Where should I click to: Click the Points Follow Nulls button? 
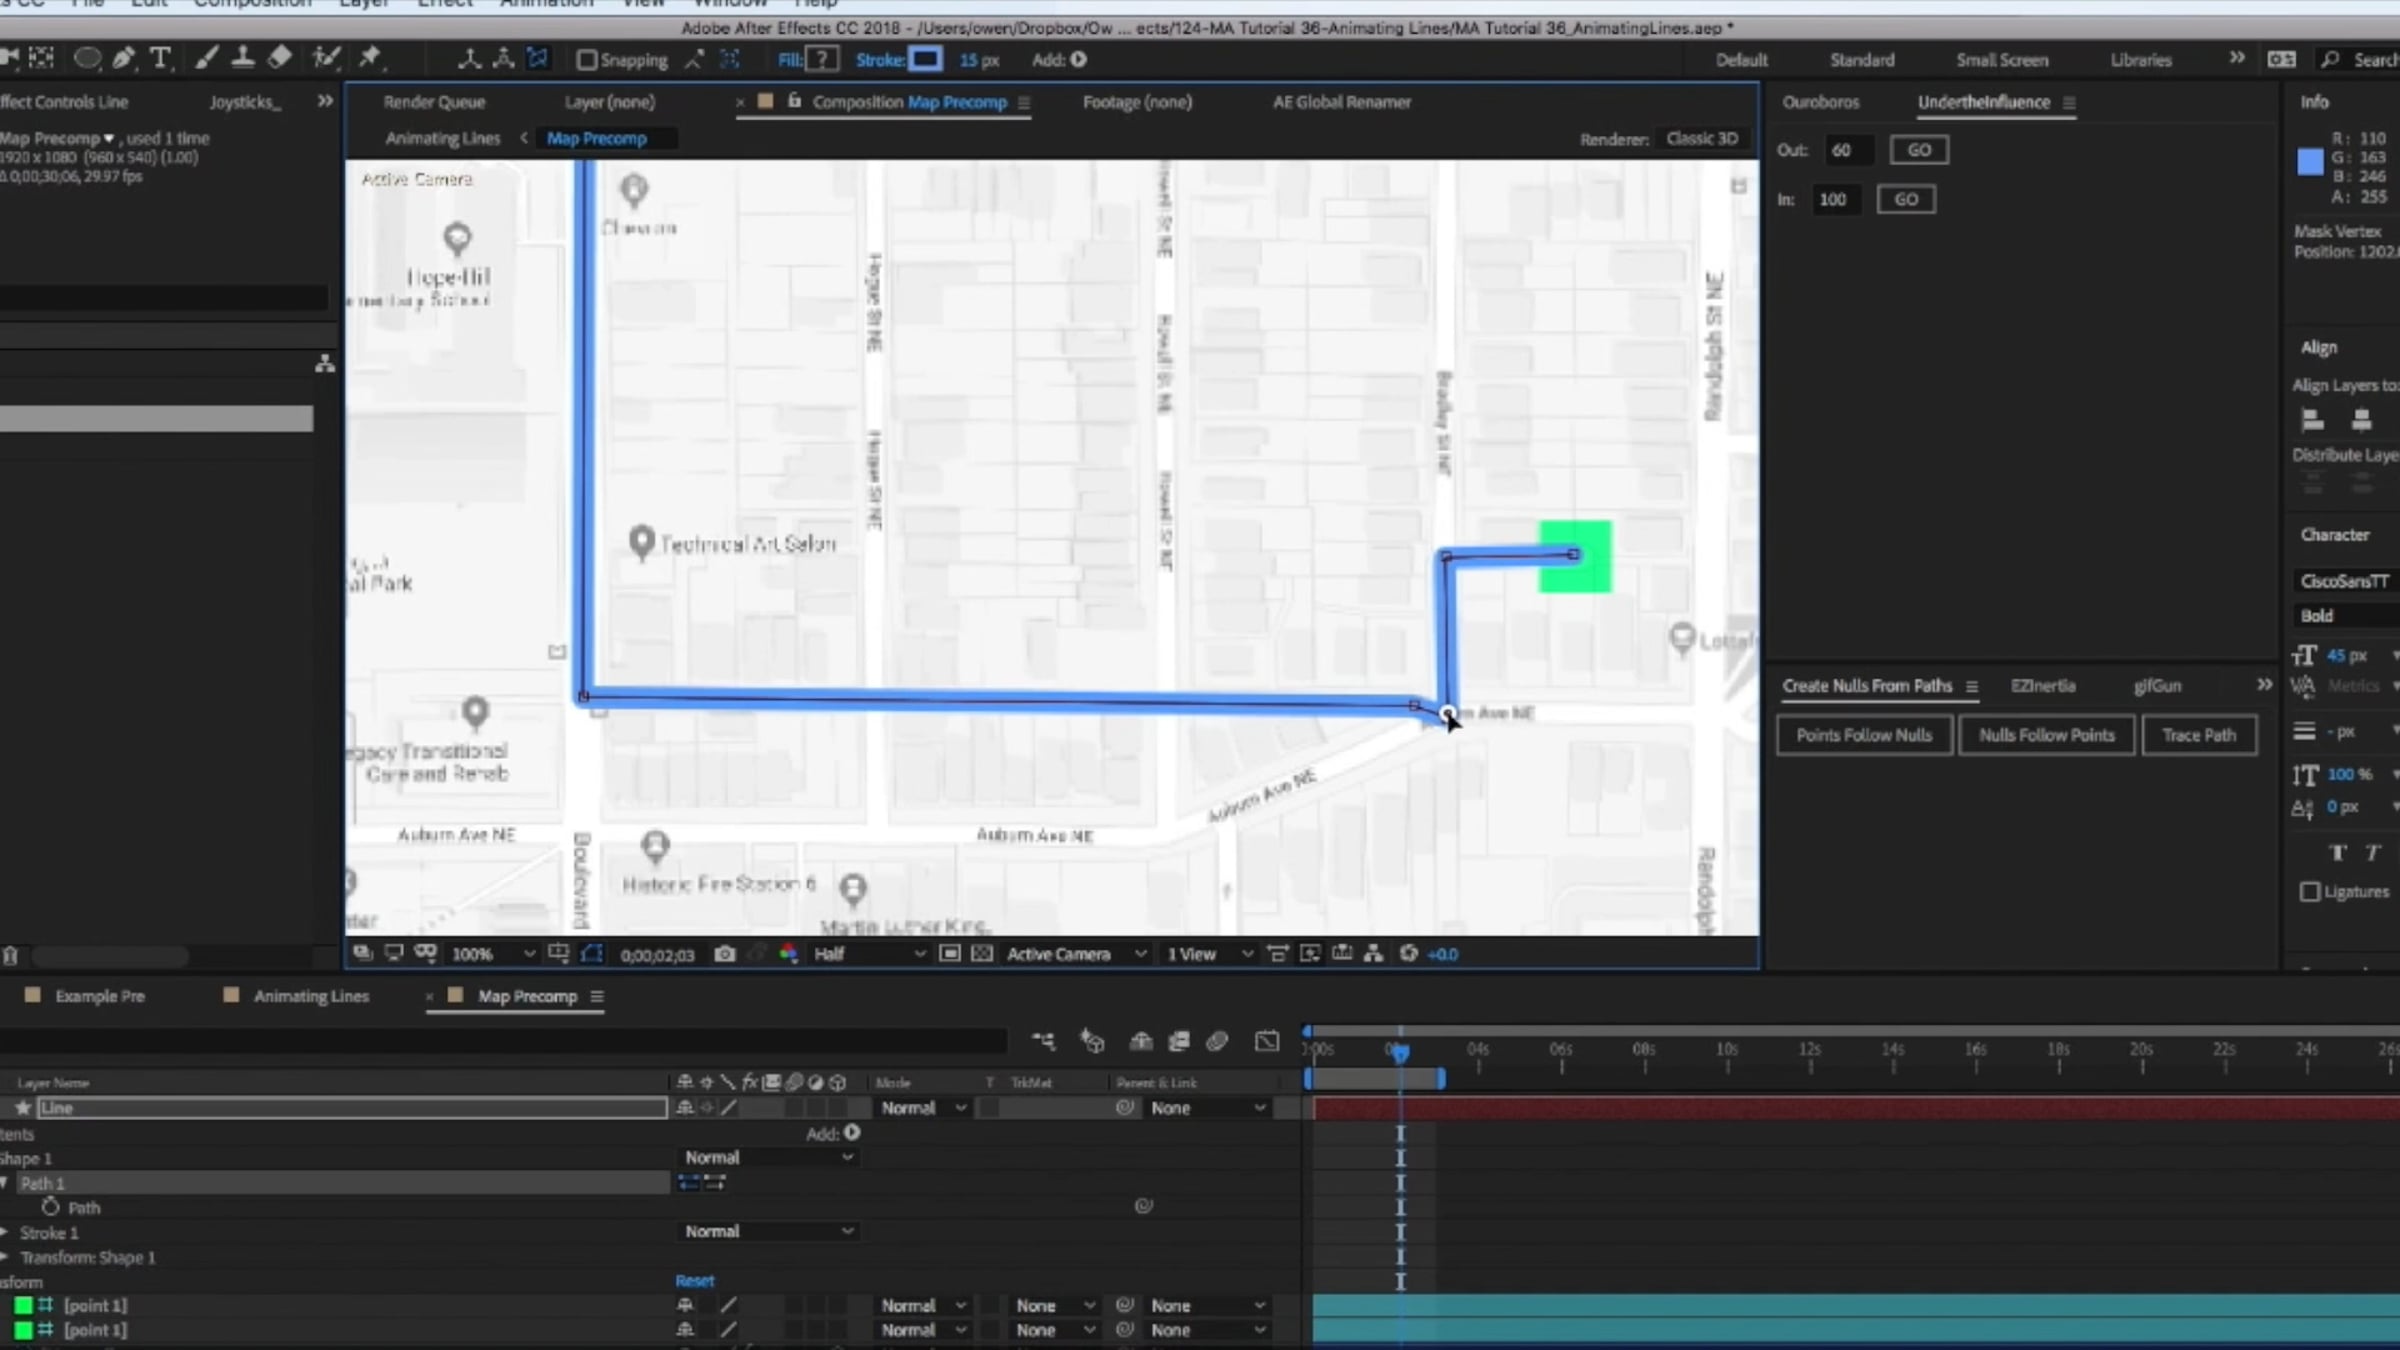[x=1863, y=735]
